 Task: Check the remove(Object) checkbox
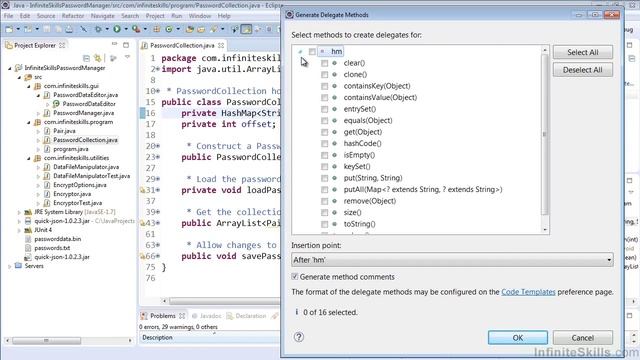pyautogui.click(x=324, y=201)
